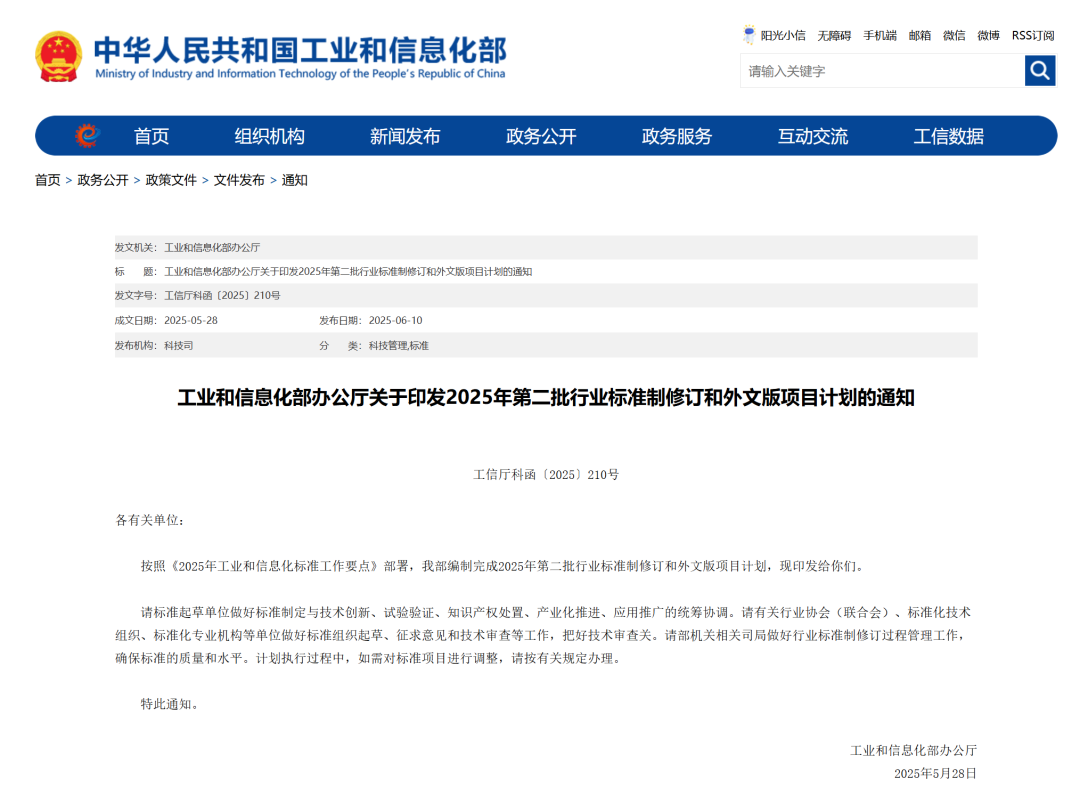Select 组织机构 in the navigation bar
Viewport: 1080px width, 788px height.
(x=268, y=136)
